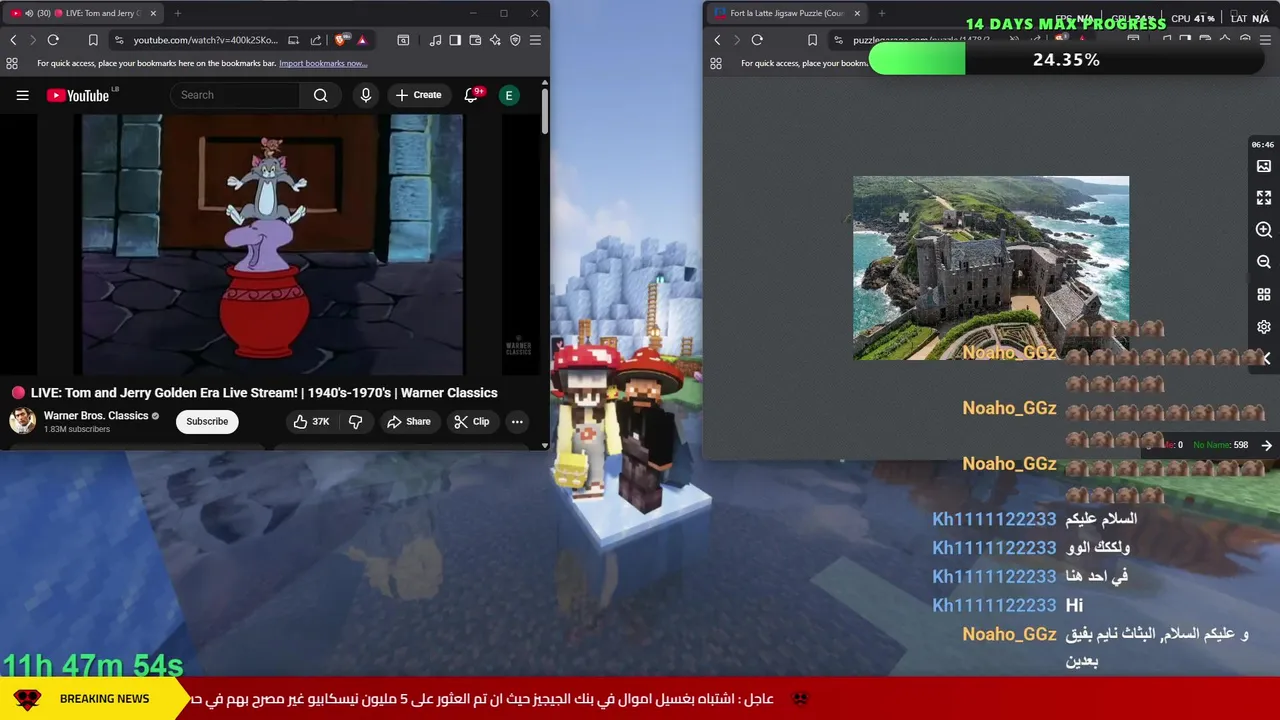Share this page from YouTube address bar
The width and height of the screenshot is (1280, 720).
click(x=316, y=40)
